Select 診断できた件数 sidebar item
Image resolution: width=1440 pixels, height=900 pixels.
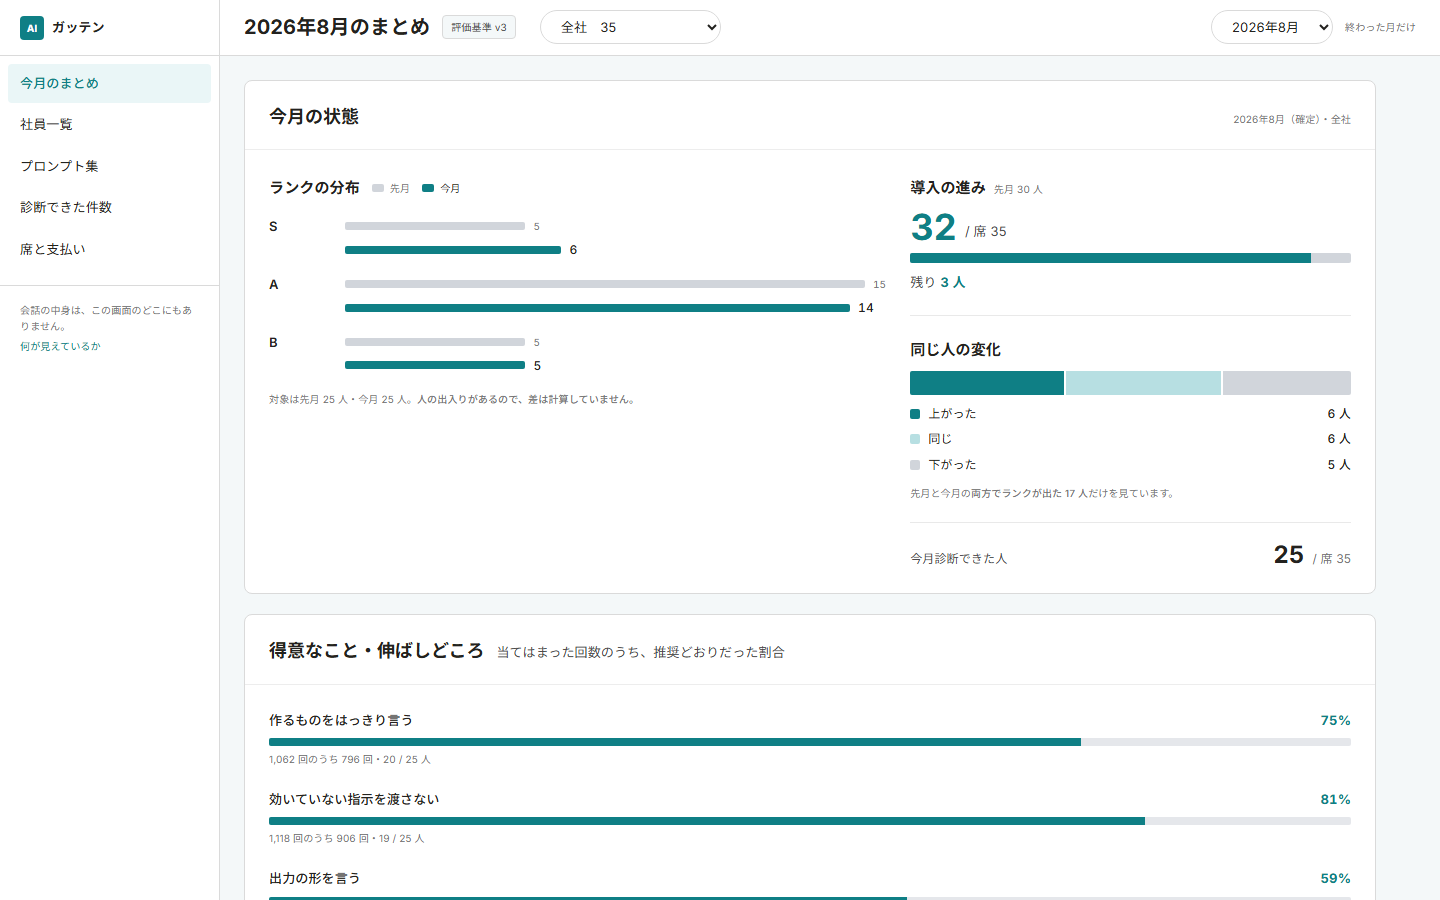click(x=109, y=207)
